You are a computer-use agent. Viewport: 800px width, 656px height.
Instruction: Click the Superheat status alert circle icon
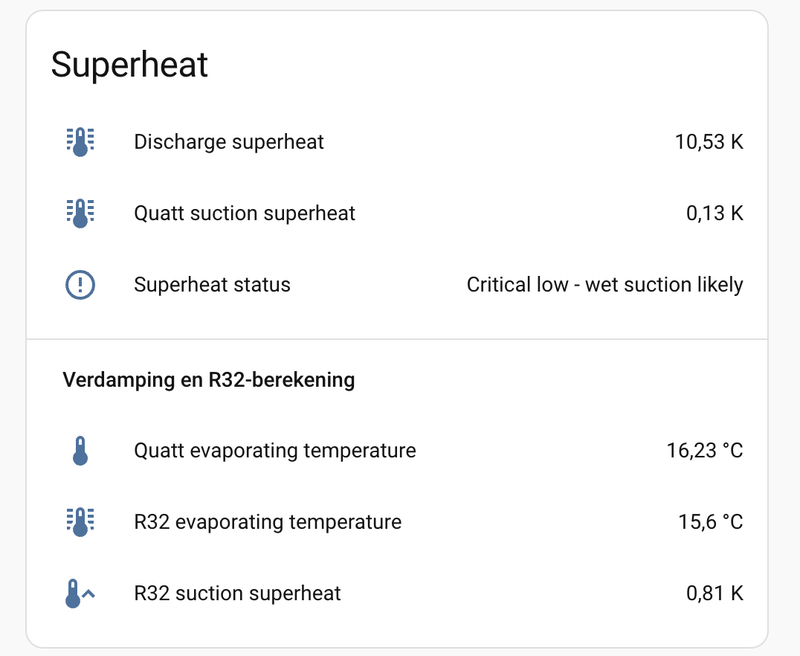click(80, 285)
